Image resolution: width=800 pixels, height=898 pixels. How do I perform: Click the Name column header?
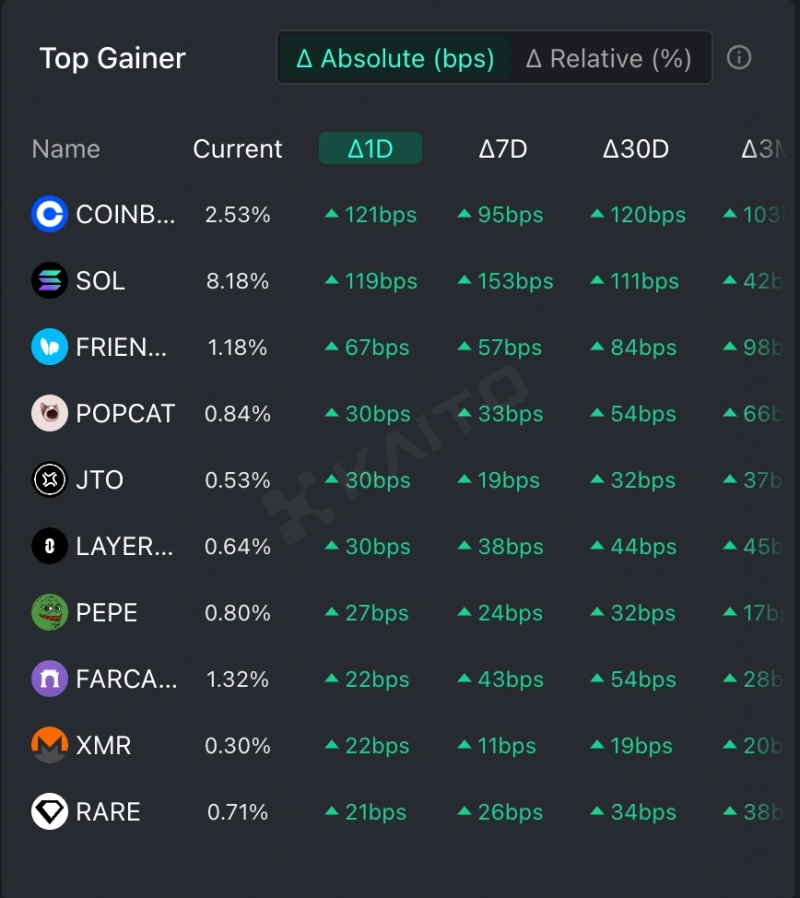(66, 149)
